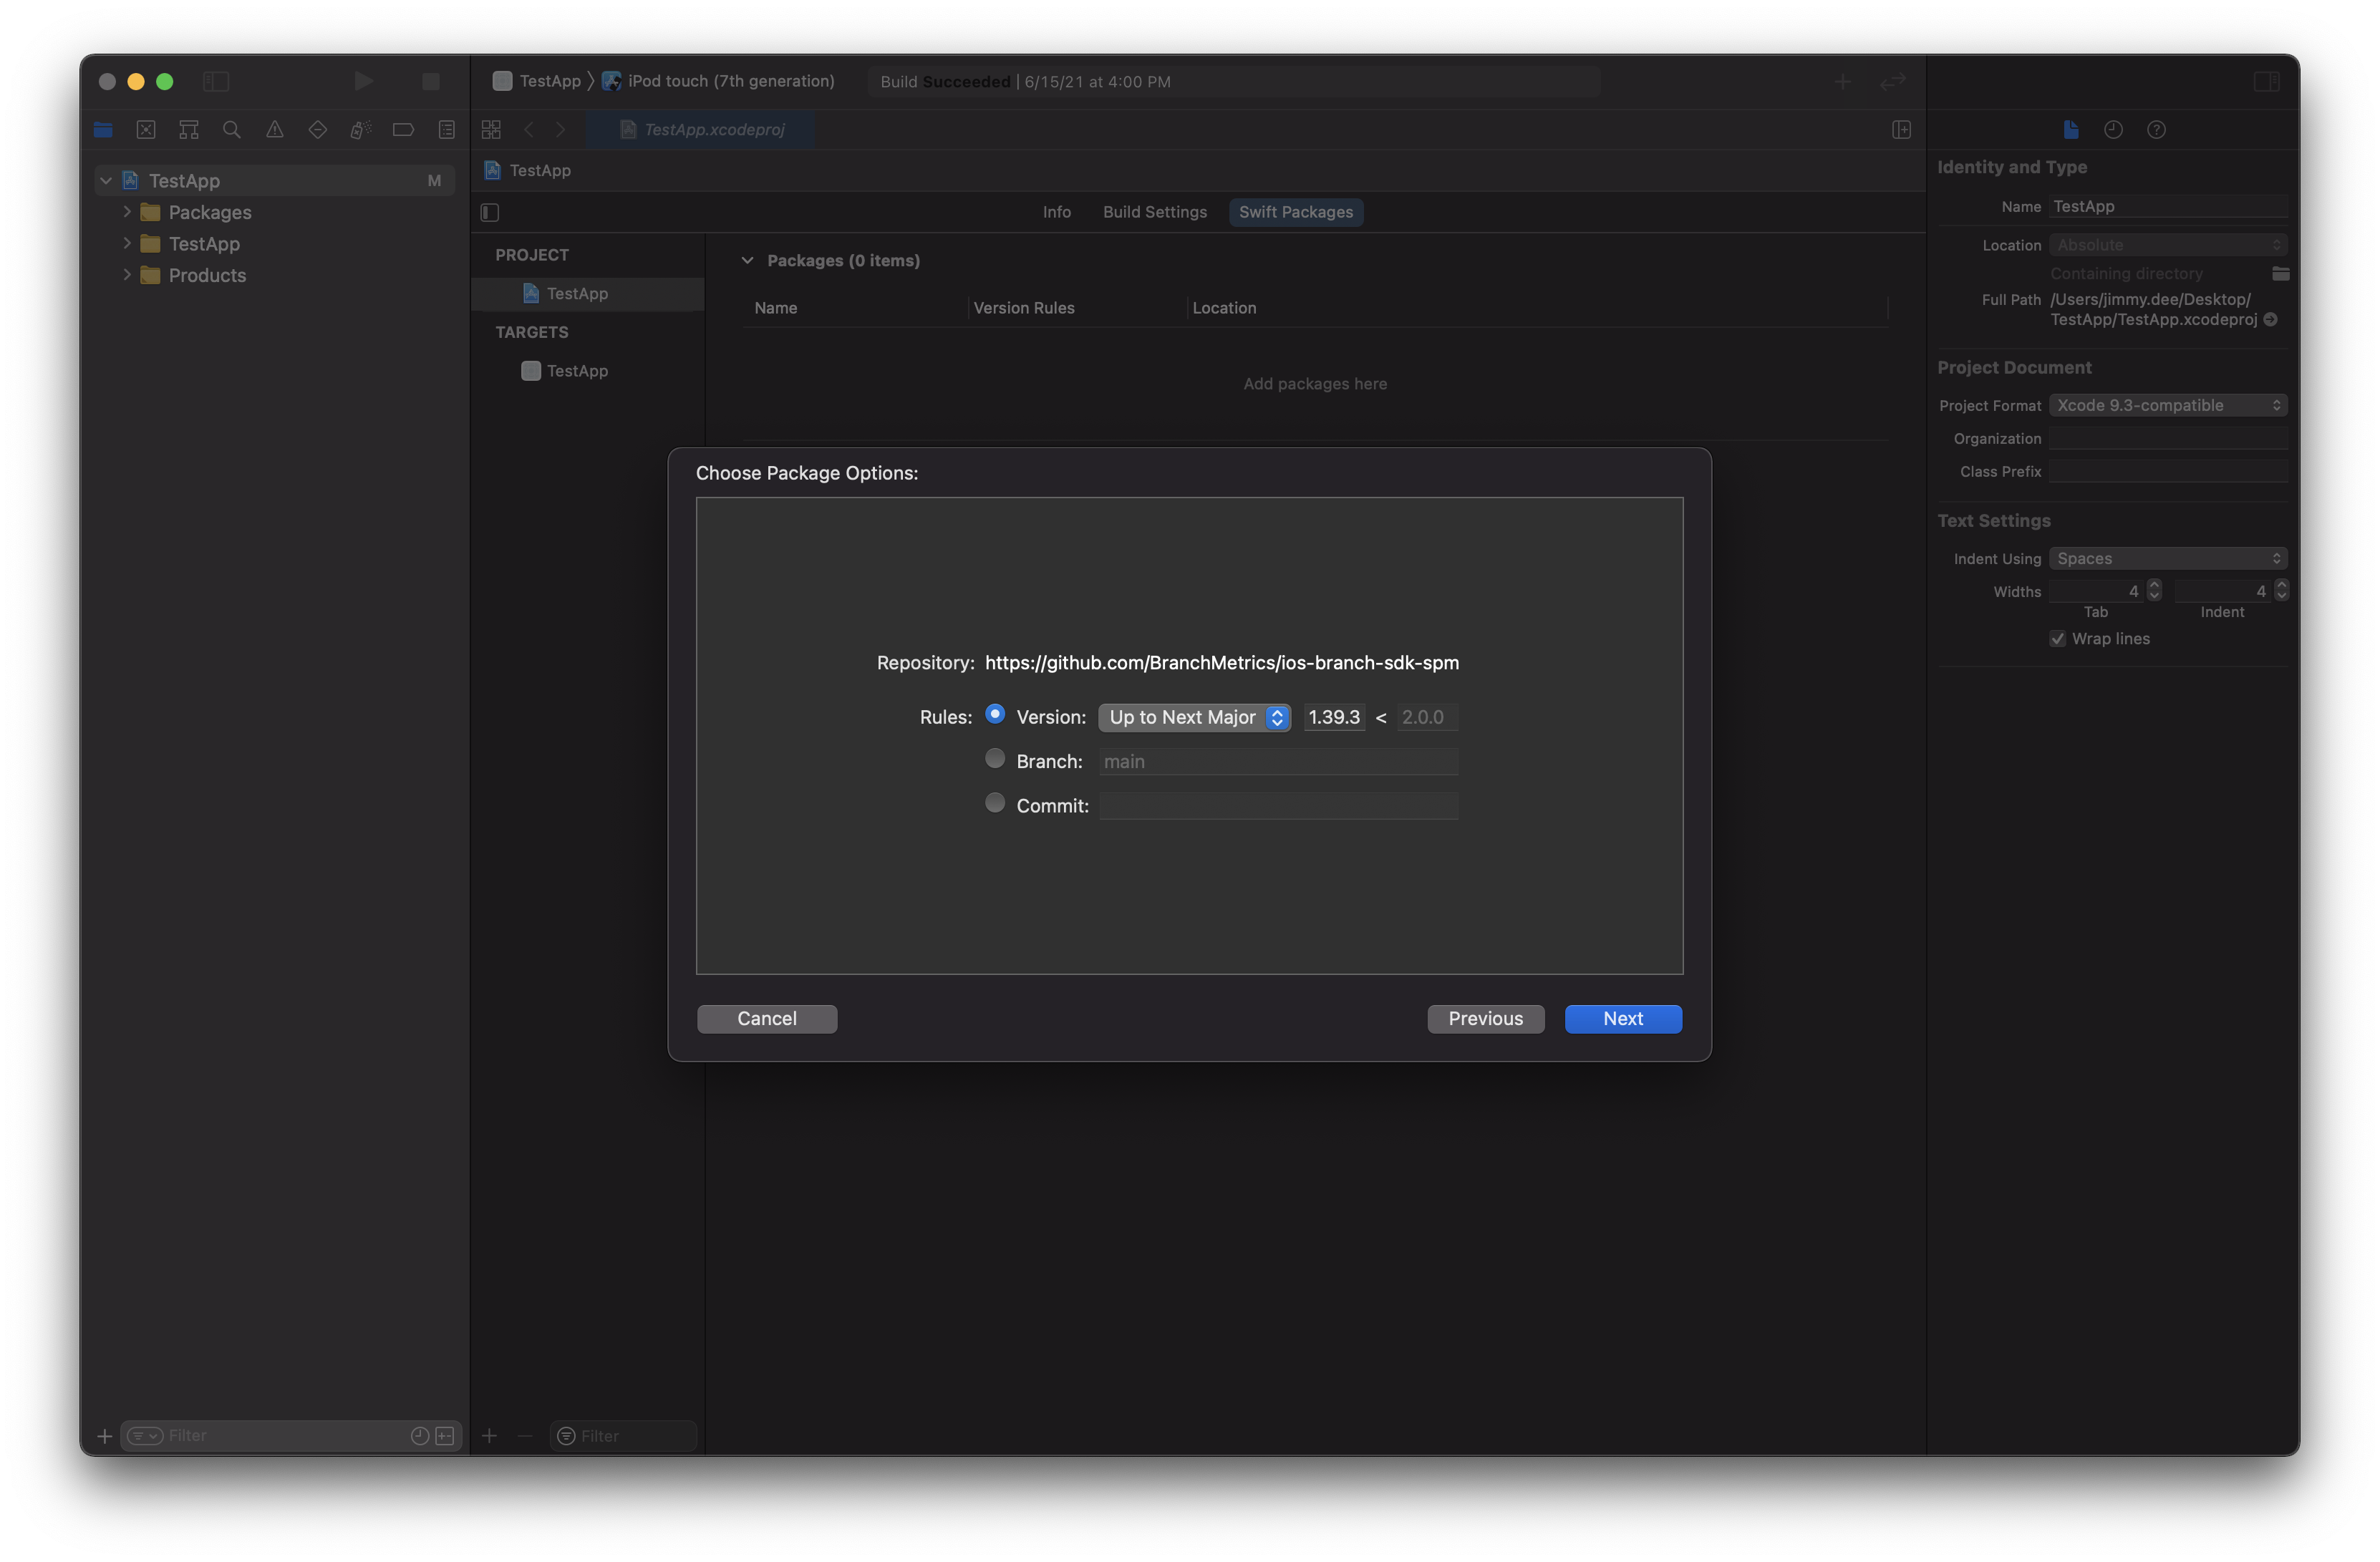
Task: Adjust the Indent width stepper
Action: [x=2281, y=591]
